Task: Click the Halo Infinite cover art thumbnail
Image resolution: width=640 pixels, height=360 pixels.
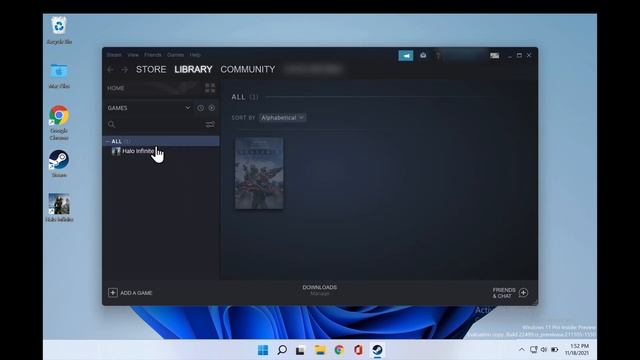Action: click(x=259, y=173)
